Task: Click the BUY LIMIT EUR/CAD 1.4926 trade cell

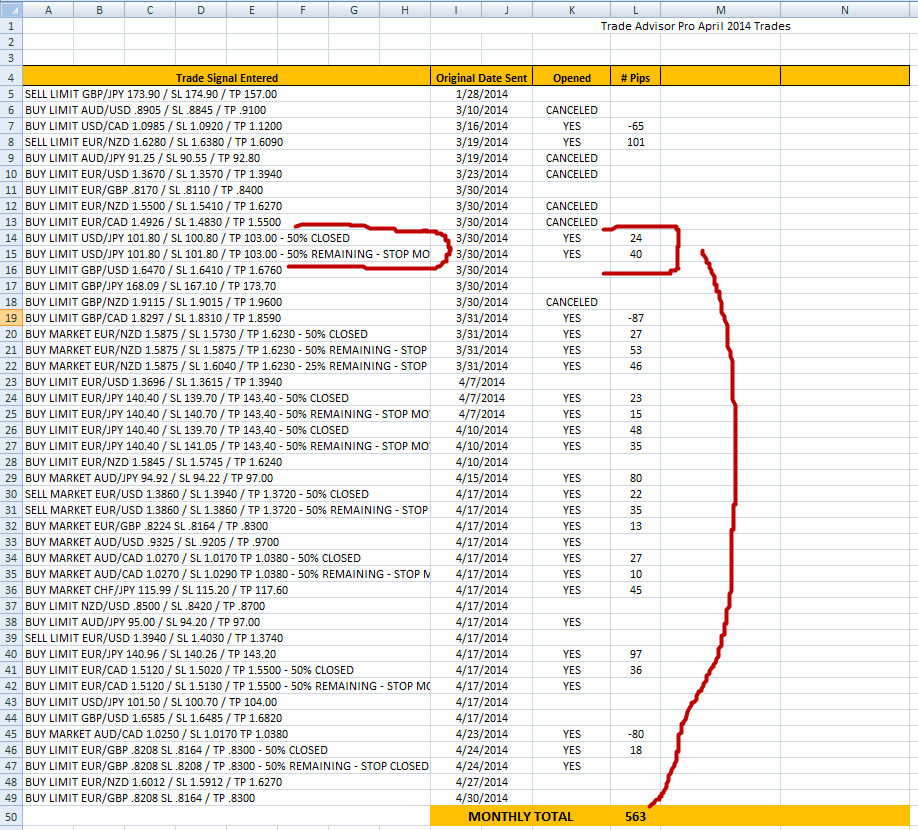Action: point(227,222)
